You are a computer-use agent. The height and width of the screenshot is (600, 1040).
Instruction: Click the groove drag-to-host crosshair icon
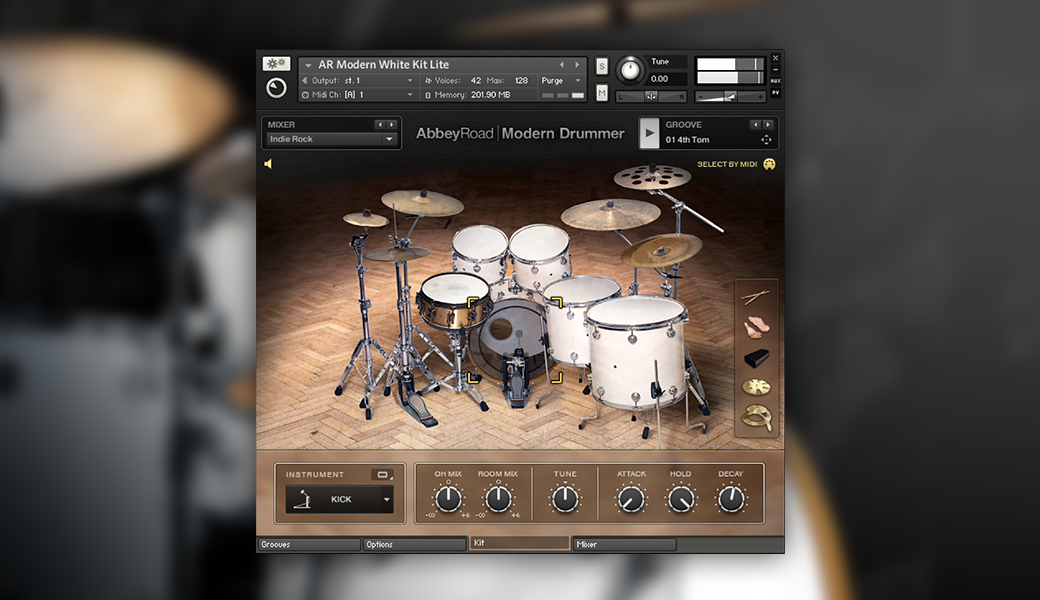(766, 140)
